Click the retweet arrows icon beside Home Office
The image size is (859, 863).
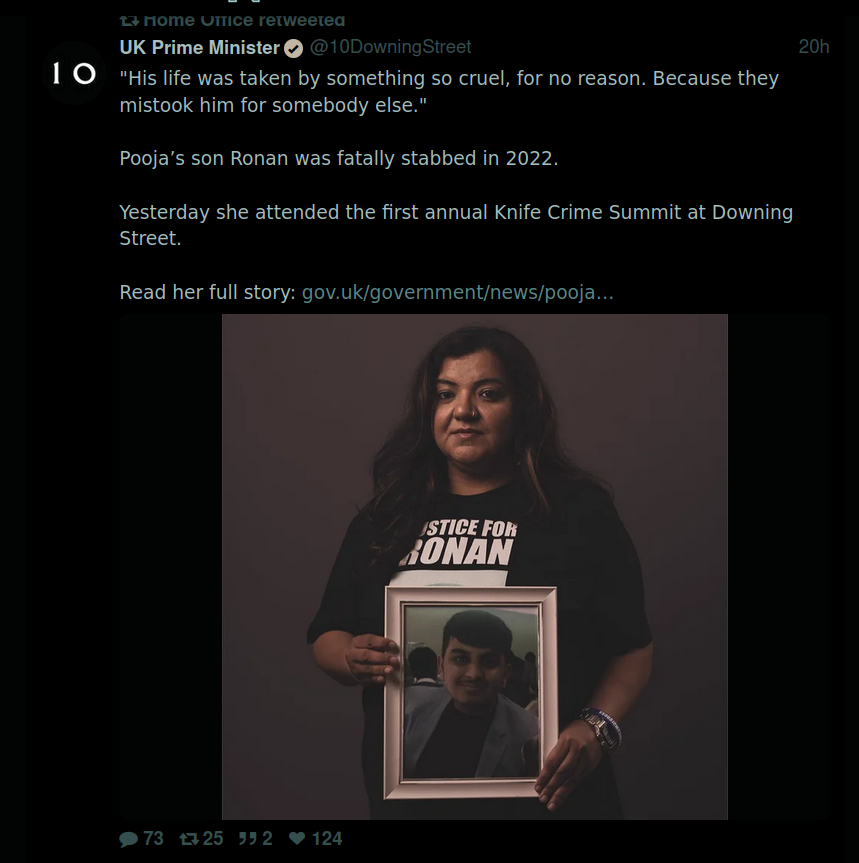coord(129,21)
